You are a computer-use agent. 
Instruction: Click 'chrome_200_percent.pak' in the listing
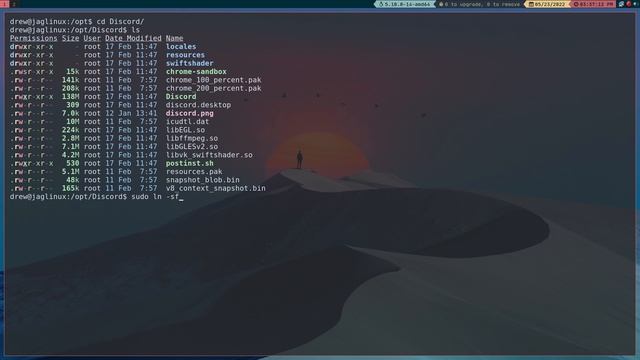(x=213, y=88)
